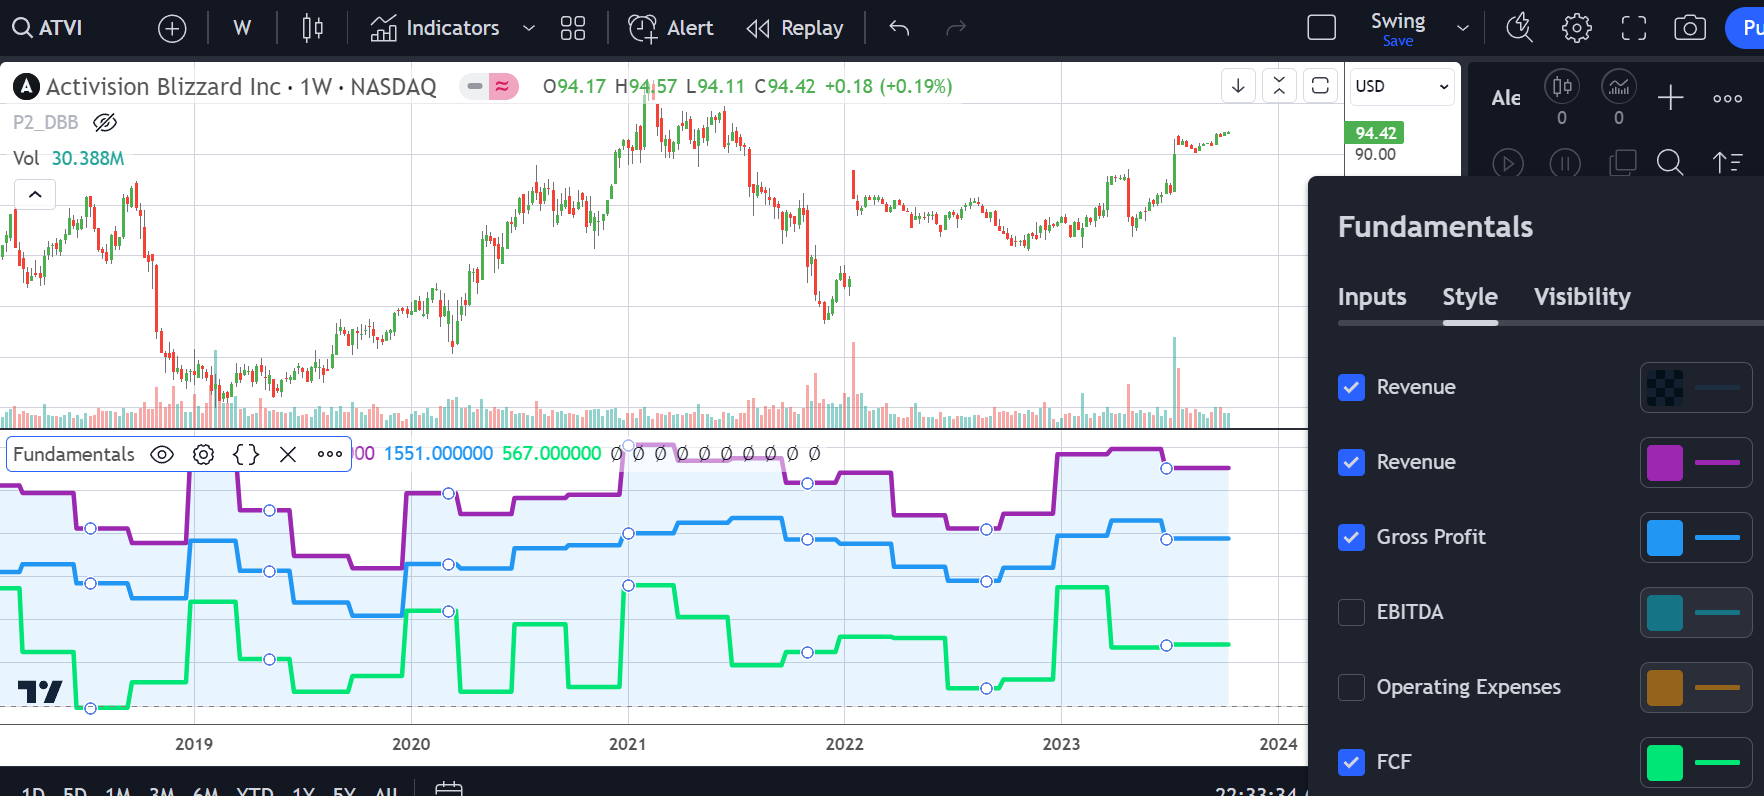This screenshot has height=796, width=1764.
Task: Open the blue Gross Profit color swatch
Action: tap(1665, 538)
